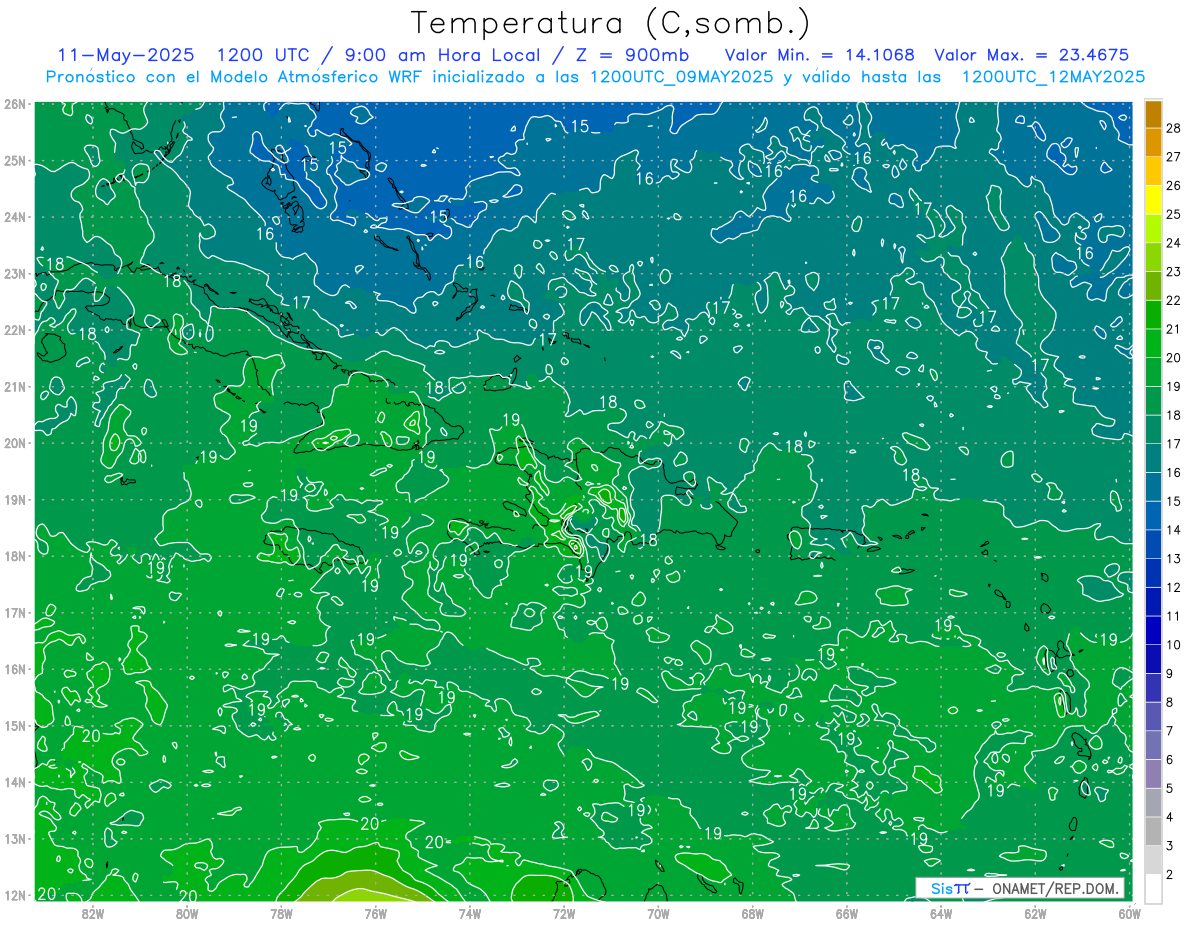Click the 76W longitude axis label
Viewport: 1200px width, 927px height.
click(375, 913)
